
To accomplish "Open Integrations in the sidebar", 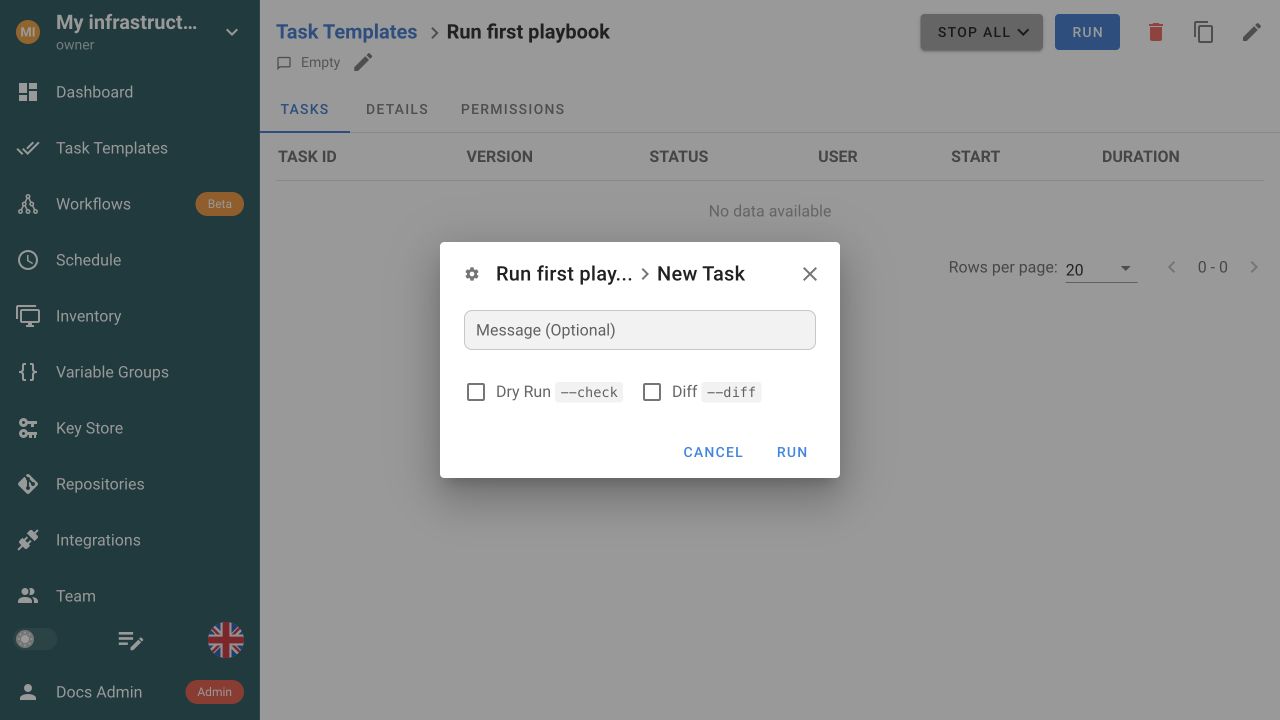I will click(x=130, y=540).
